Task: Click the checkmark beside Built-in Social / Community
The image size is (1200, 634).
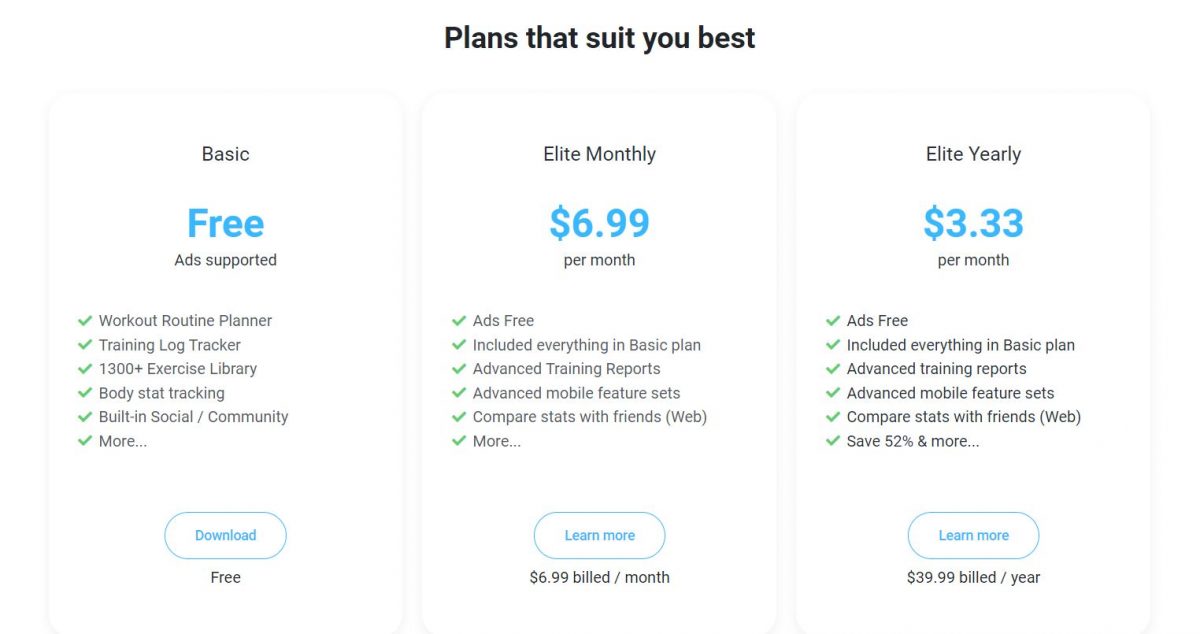Action: [x=85, y=416]
